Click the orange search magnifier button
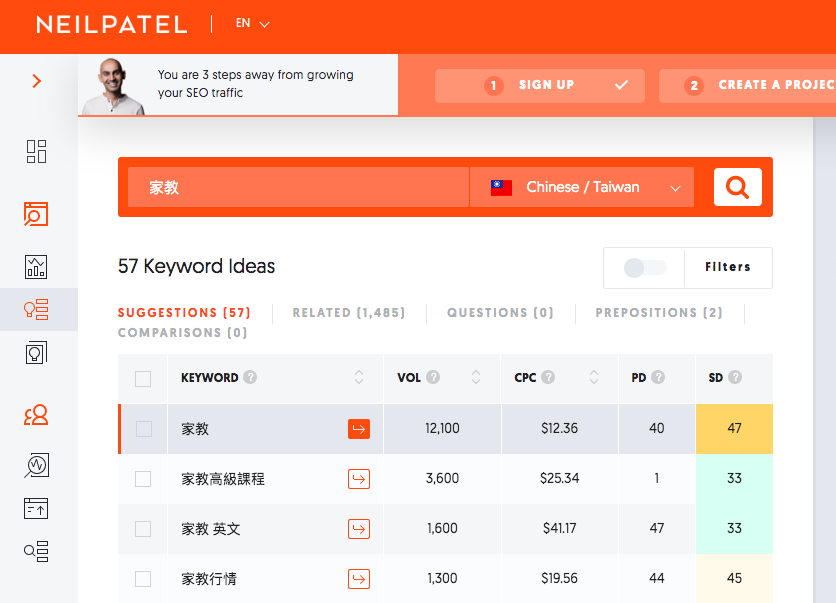The width and height of the screenshot is (836, 603). (737, 187)
